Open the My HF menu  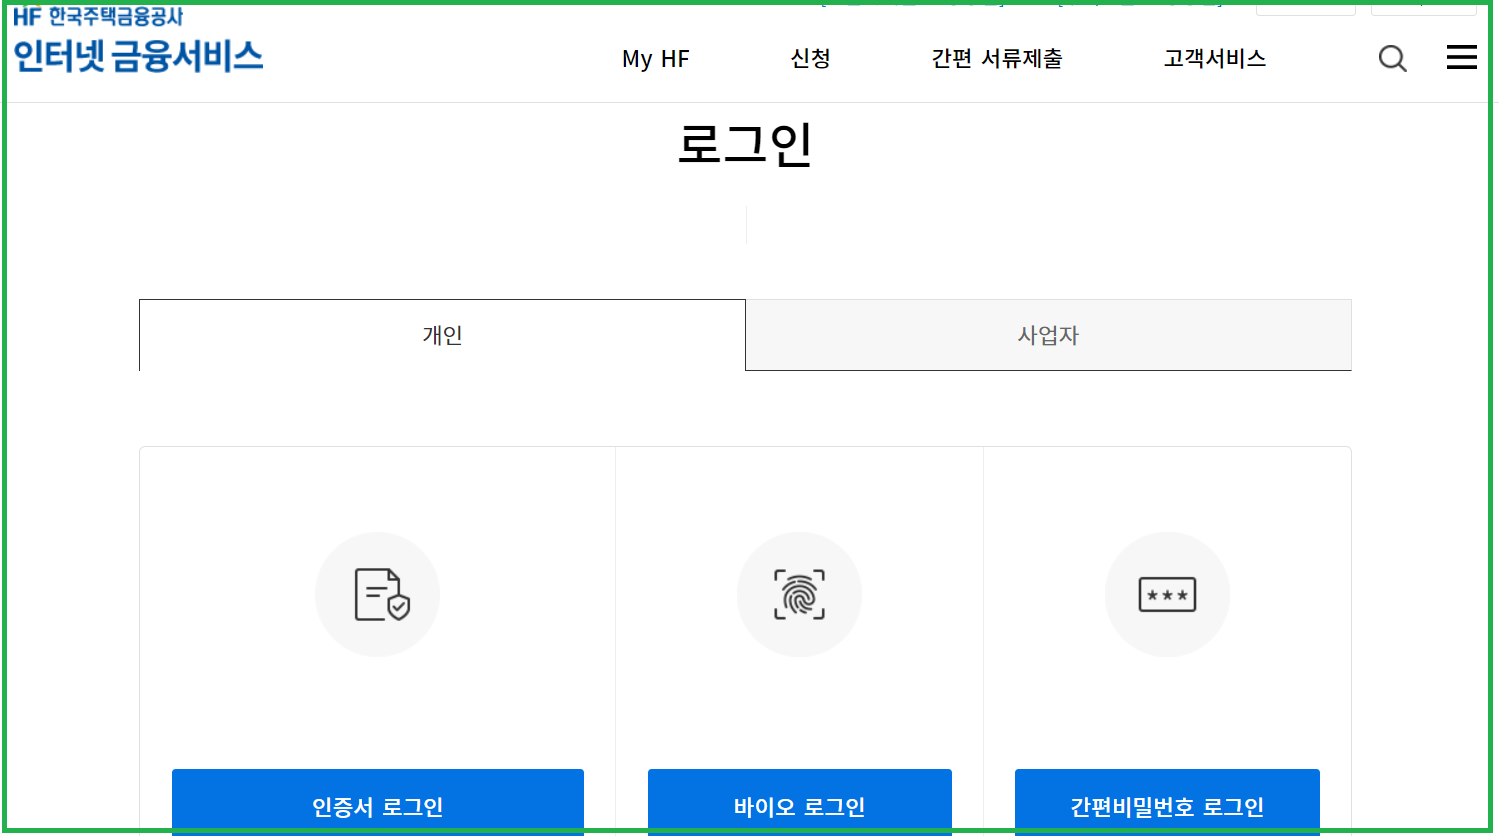tap(655, 58)
